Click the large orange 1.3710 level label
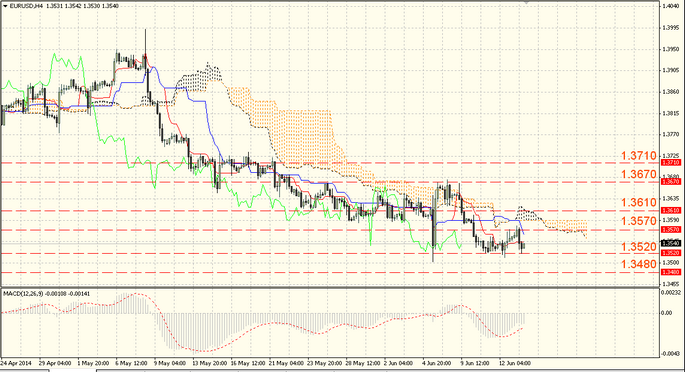685x372 pixels. pos(639,155)
